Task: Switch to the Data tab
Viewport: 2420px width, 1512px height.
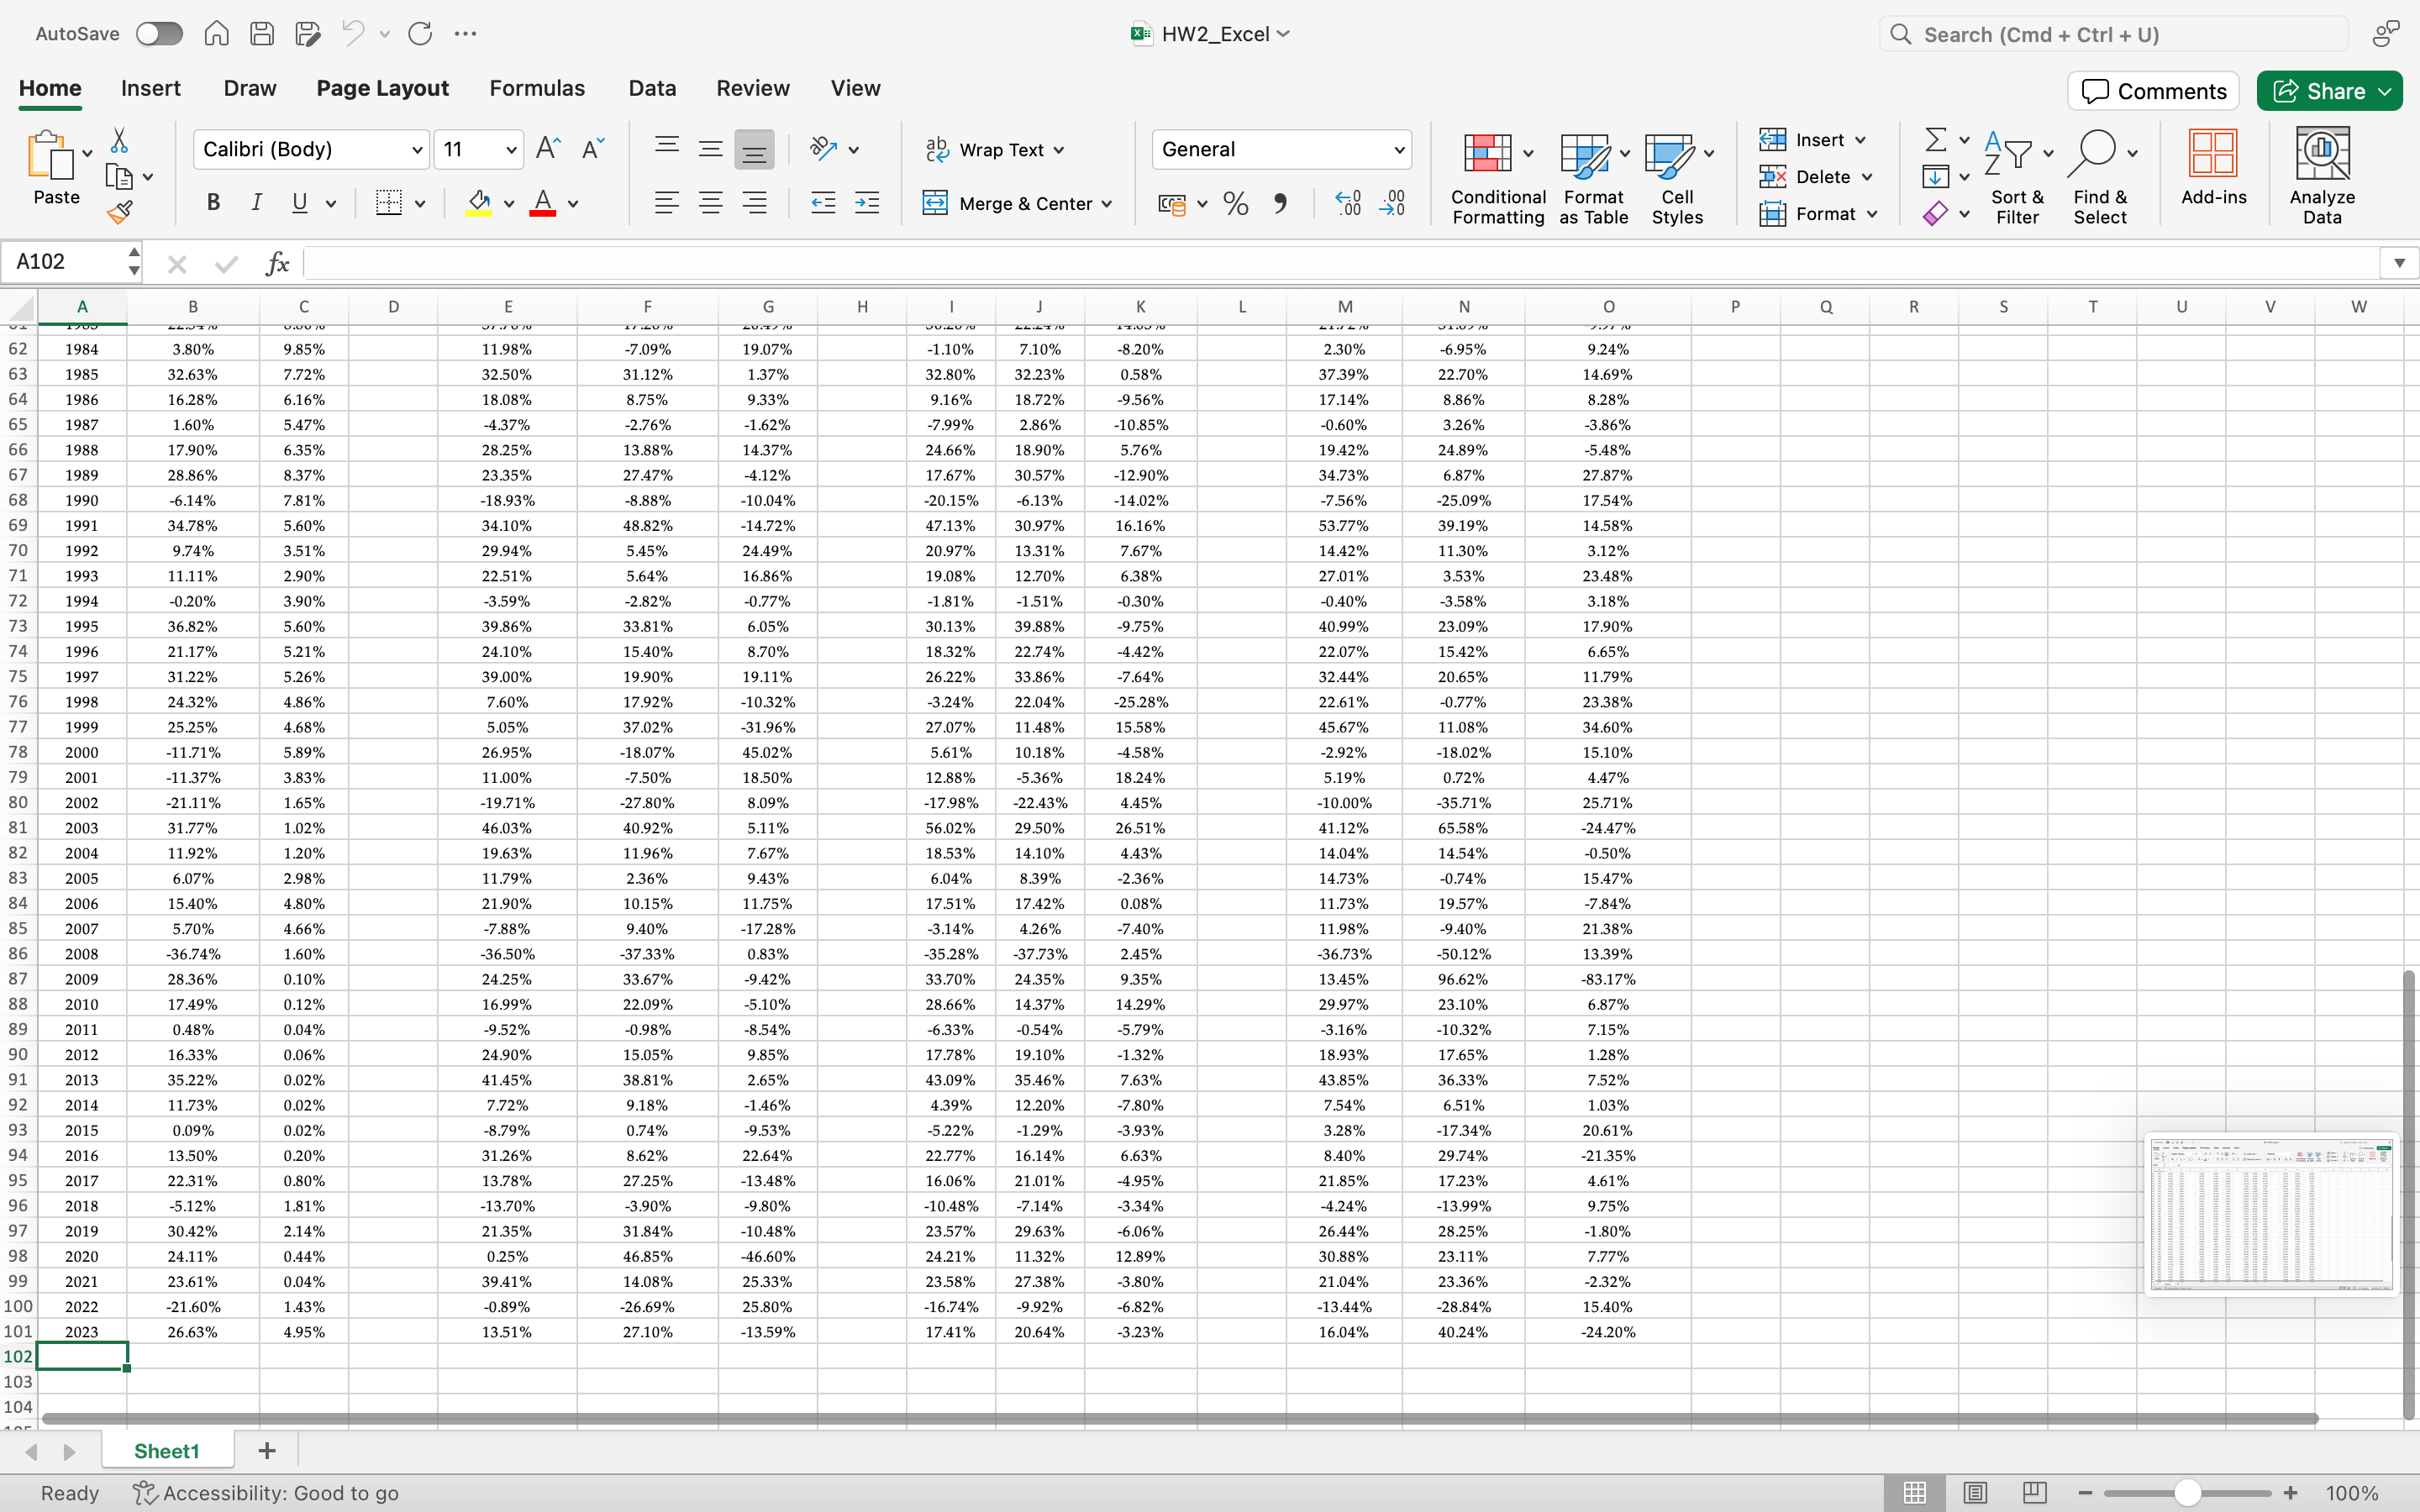Action: (652, 88)
